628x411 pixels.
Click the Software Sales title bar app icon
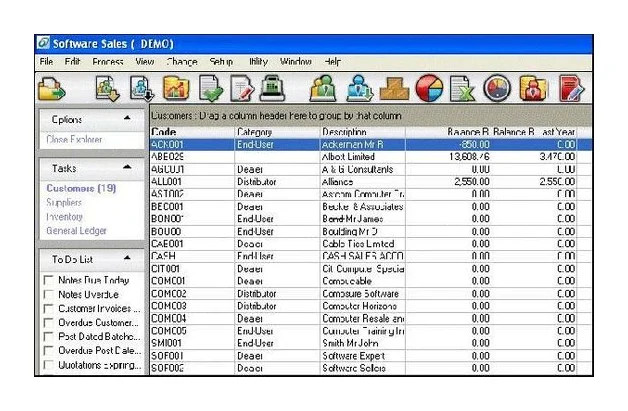43,43
